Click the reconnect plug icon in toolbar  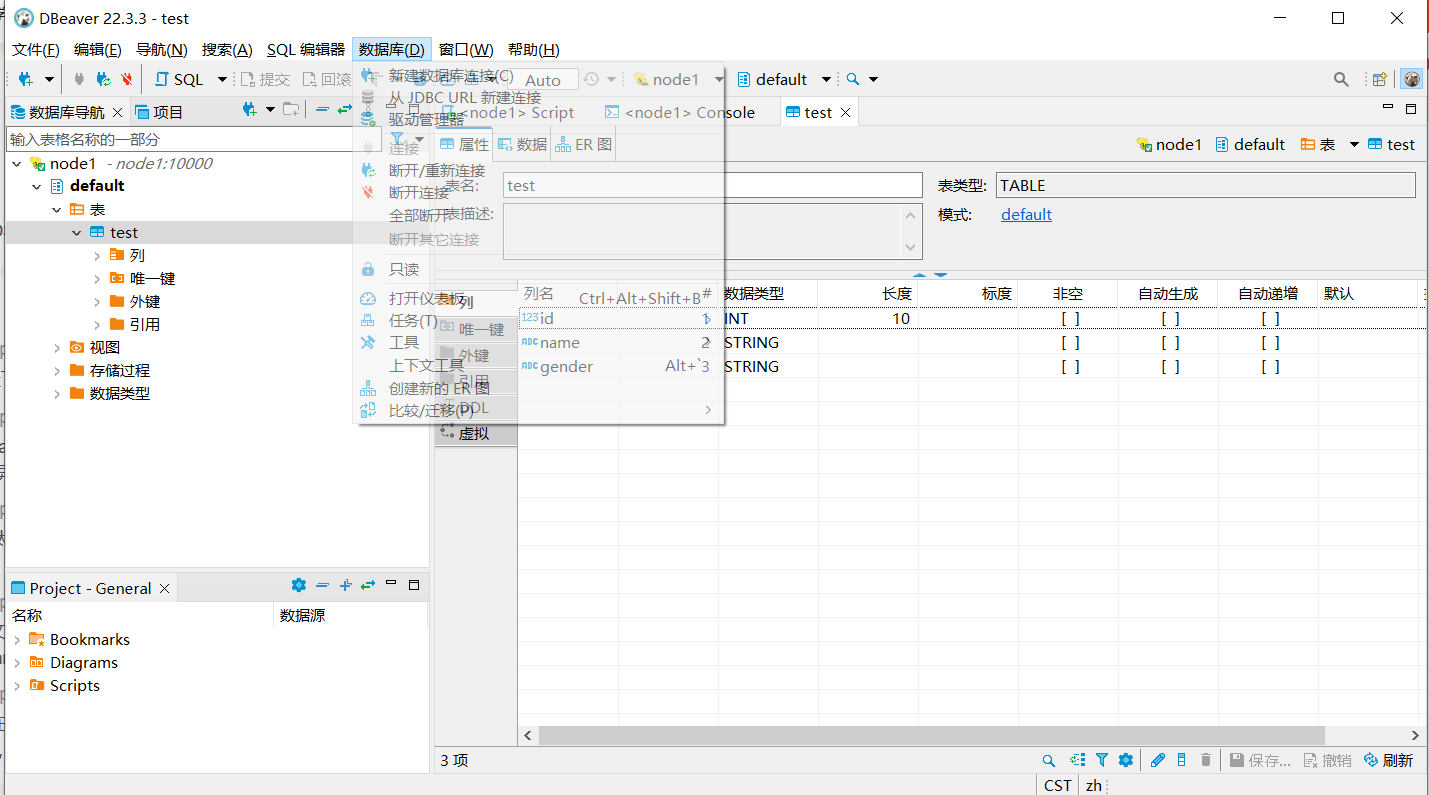point(103,79)
